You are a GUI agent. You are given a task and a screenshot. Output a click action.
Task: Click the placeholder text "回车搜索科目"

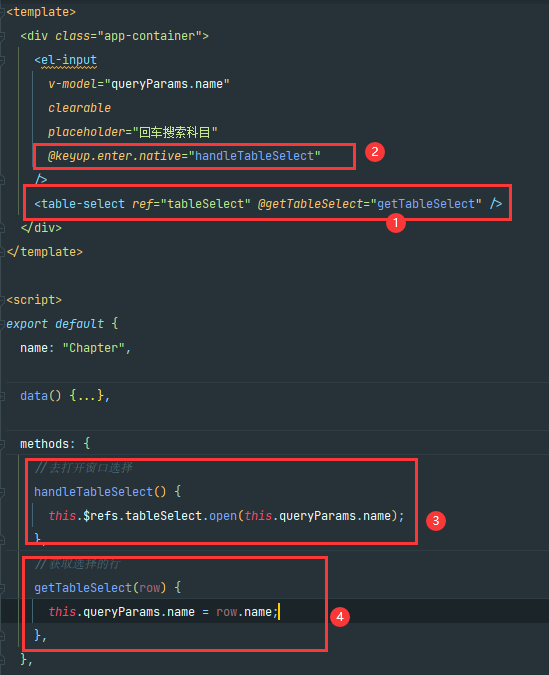click(x=174, y=132)
